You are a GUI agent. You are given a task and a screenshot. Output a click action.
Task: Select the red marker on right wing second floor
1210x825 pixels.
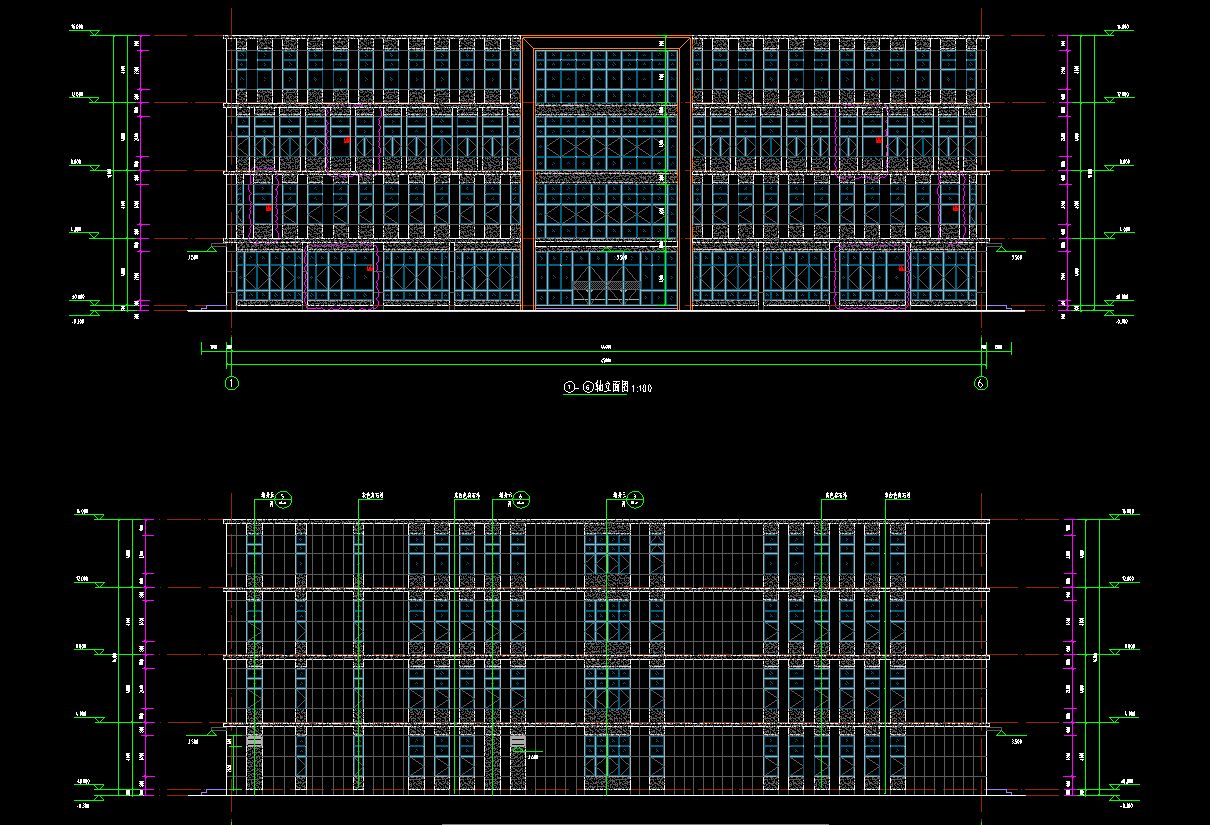click(956, 209)
